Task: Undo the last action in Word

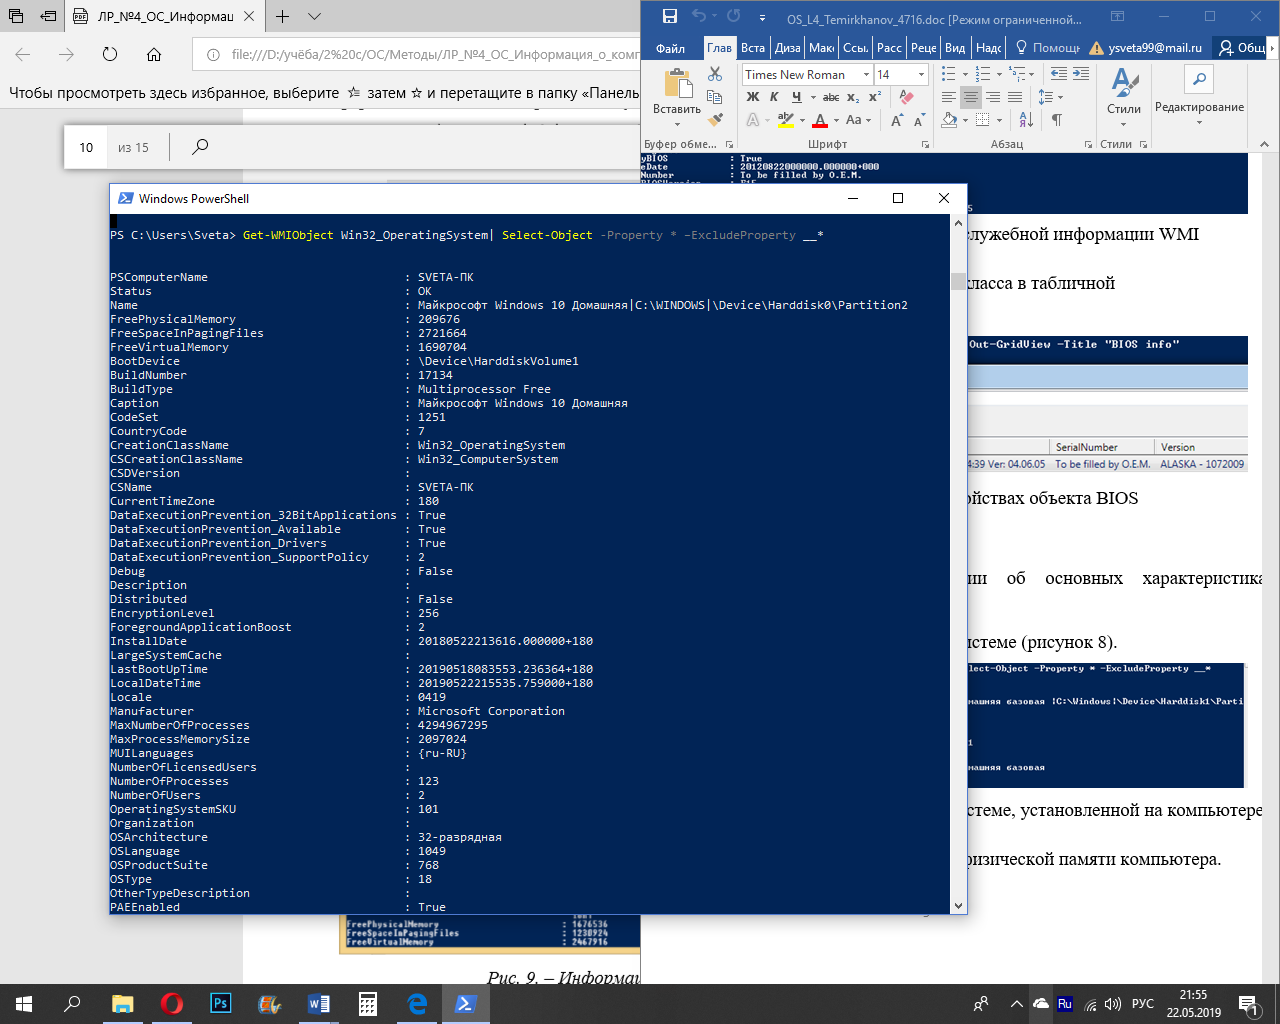Action: 699,17
